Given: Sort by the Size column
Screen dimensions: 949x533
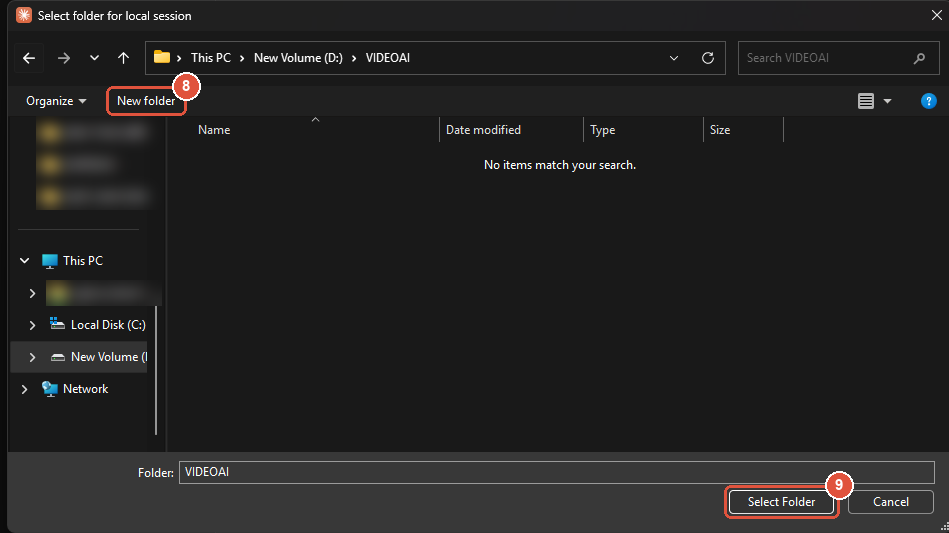Looking at the screenshot, I should 720,130.
